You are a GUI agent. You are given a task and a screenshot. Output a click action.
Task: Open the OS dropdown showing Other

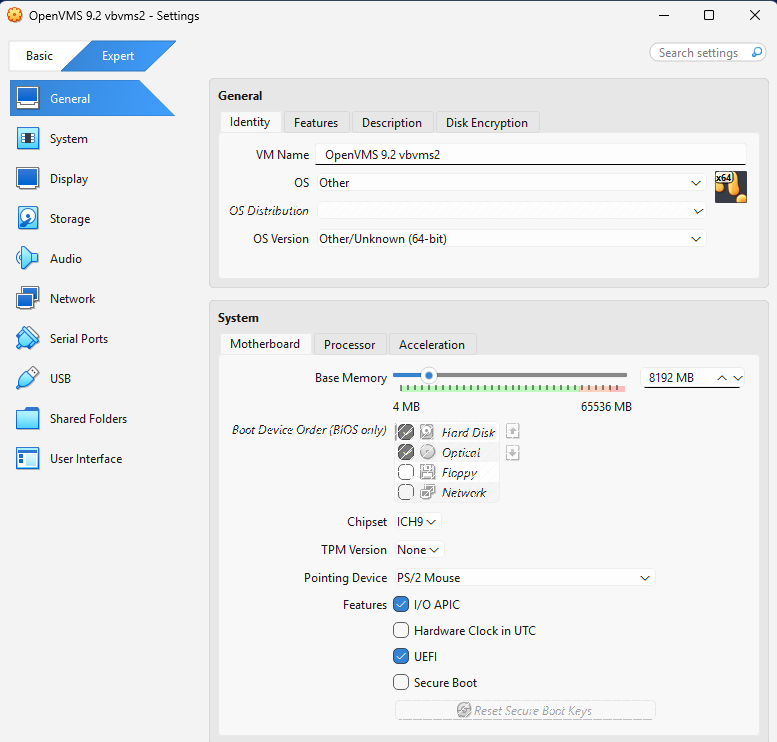[511, 183]
